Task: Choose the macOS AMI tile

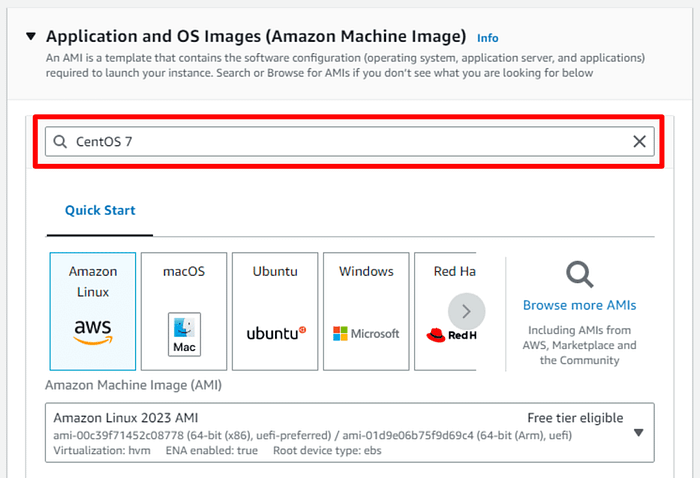Action: click(x=184, y=311)
